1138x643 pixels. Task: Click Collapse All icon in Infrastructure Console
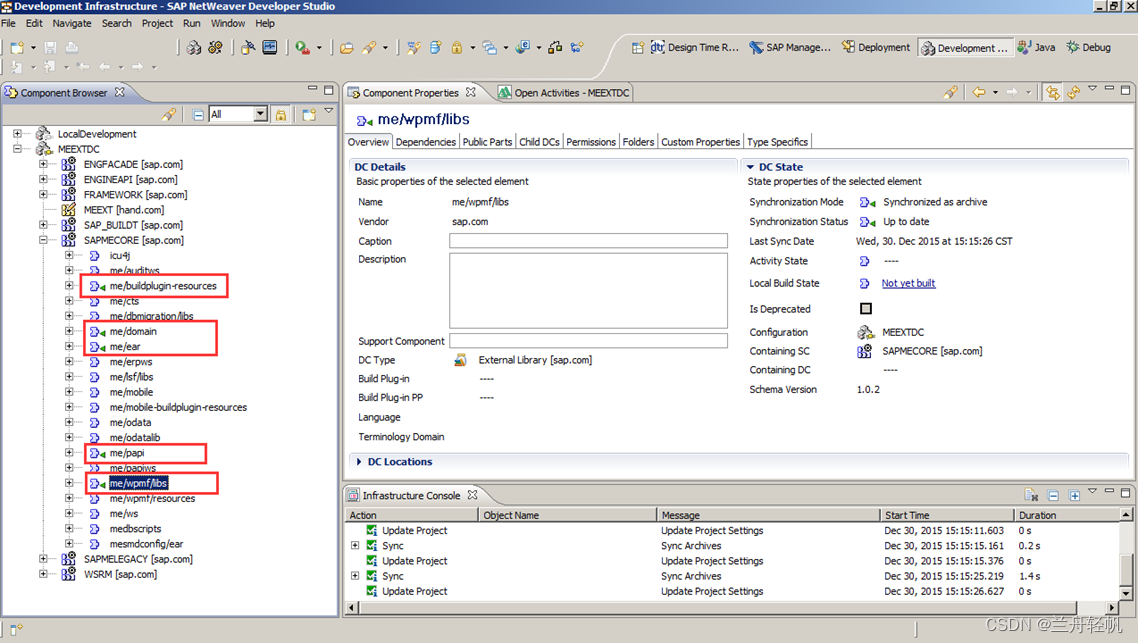[1053, 496]
